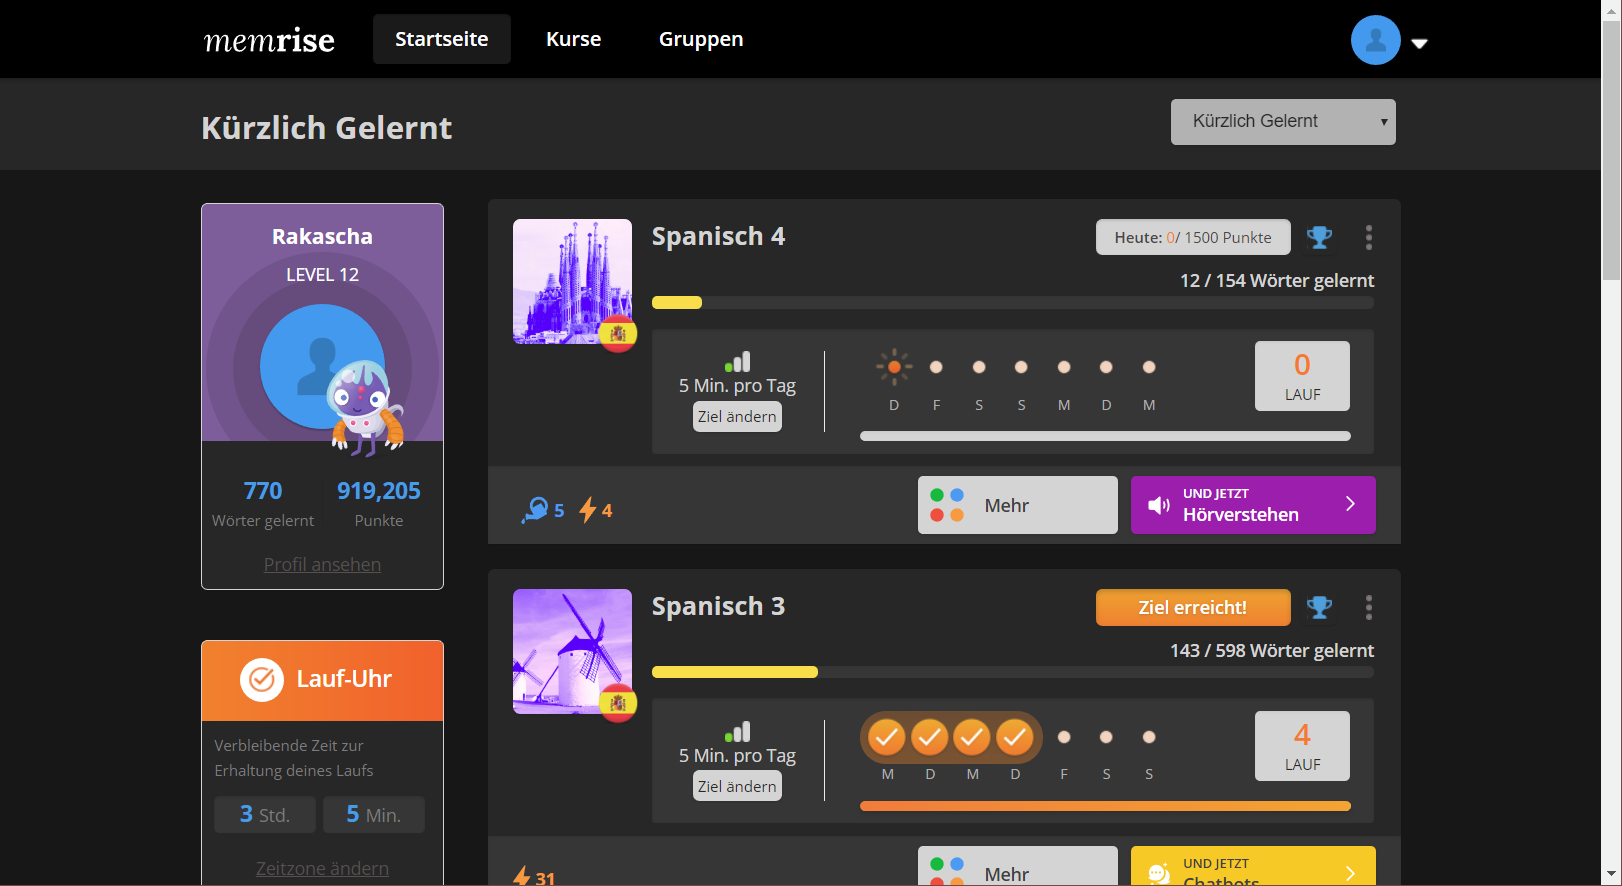Open the Spanisch 3 three-dot options menu
Image resolution: width=1622 pixels, height=886 pixels.
pos(1369,607)
